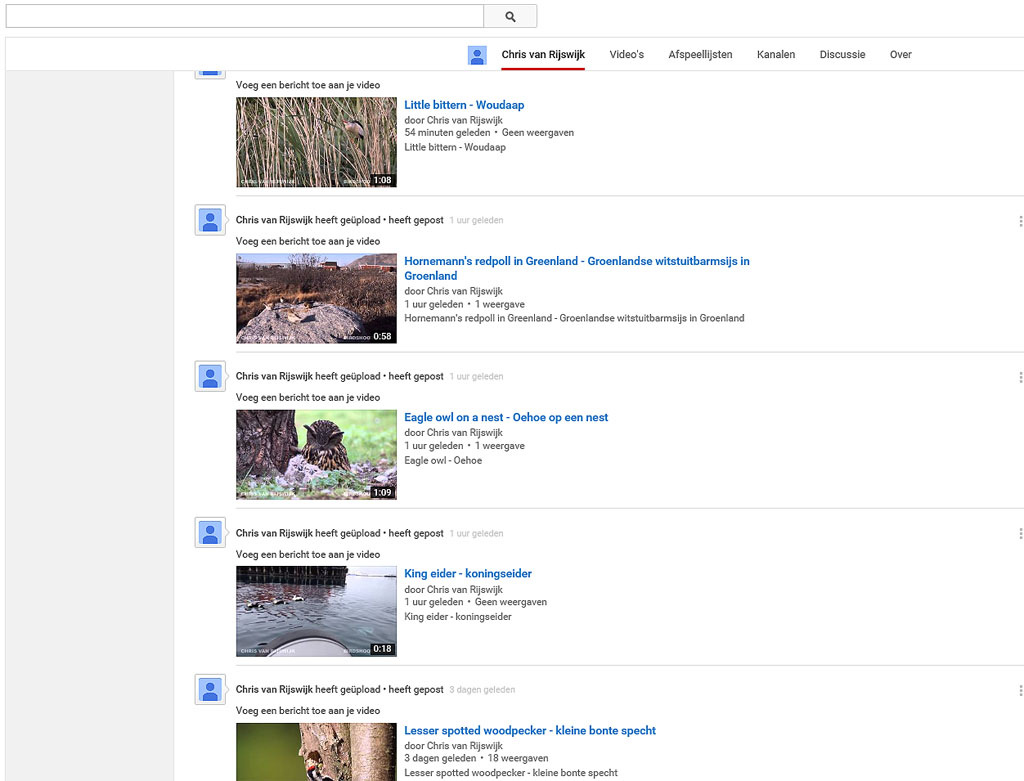Open options menu for King eider post

click(1020, 534)
